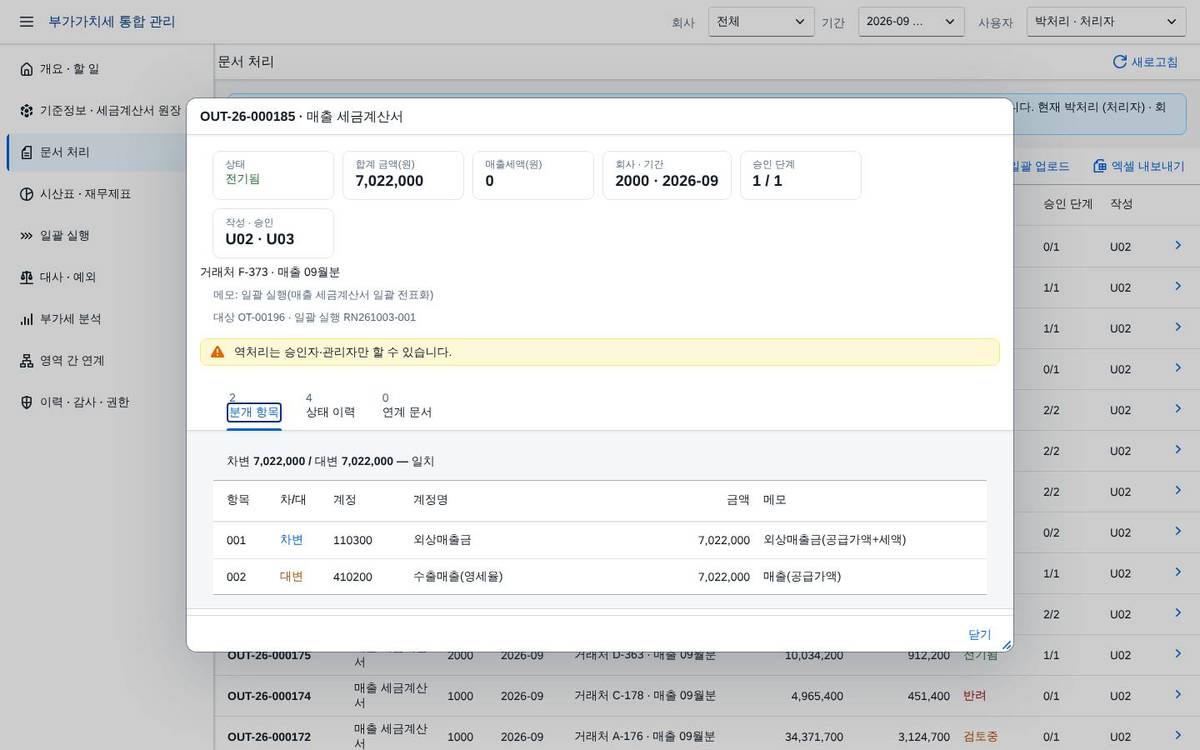Screen dimensions: 1200x750
Task: Click the 엑셀 내보내기 export icon
Action: 1100,166
